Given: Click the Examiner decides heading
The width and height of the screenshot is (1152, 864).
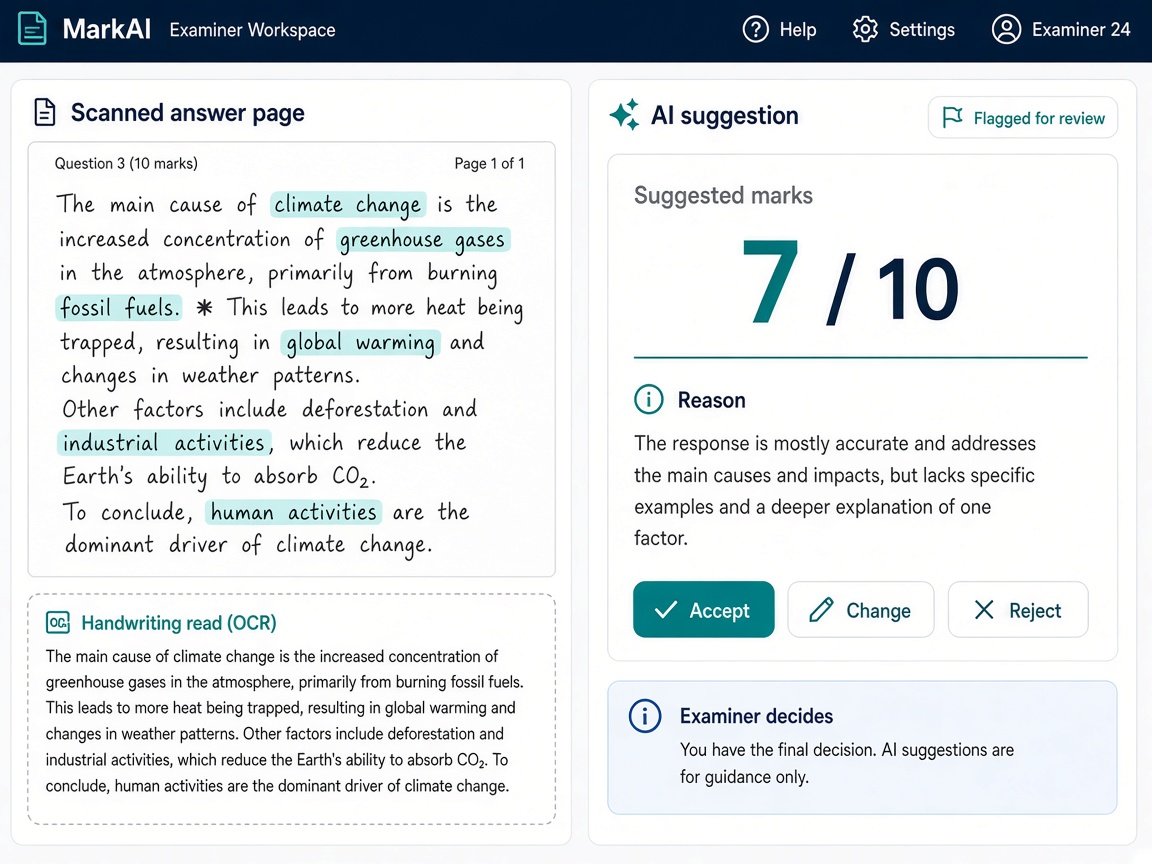Looking at the screenshot, I should [x=756, y=716].
